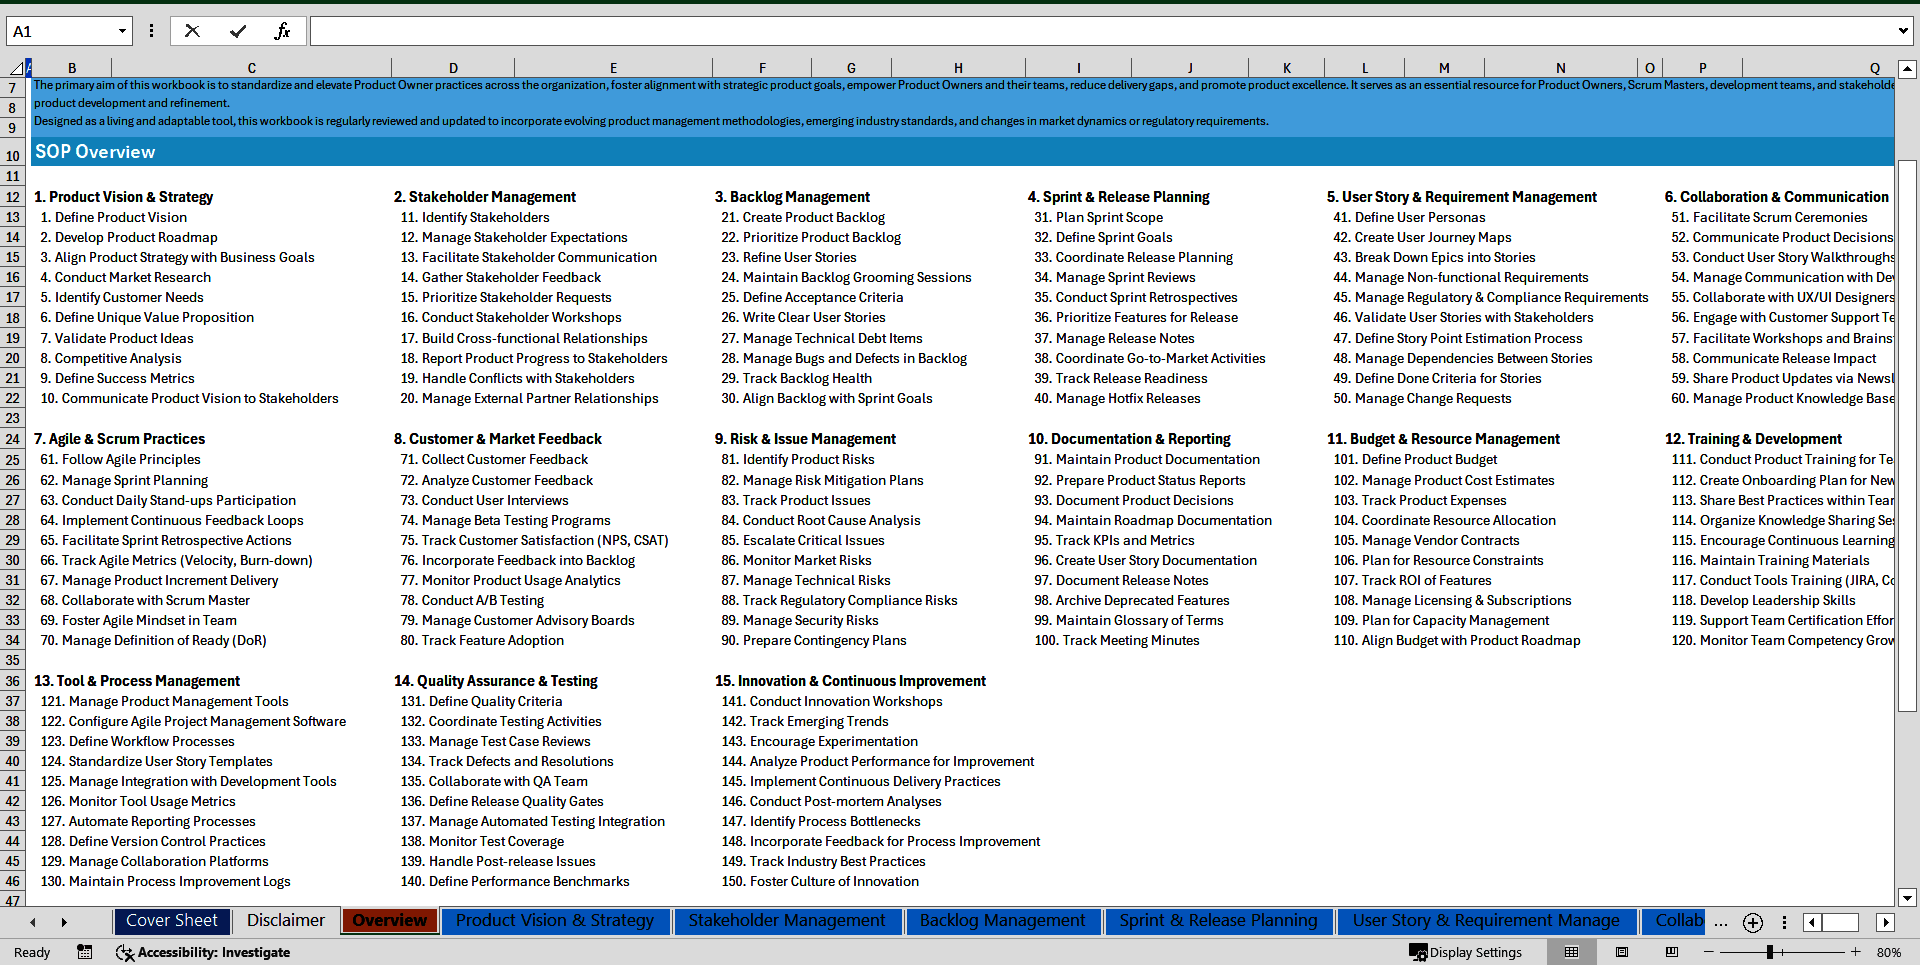
Task: Cancel entry using the formula bar X icon
Action: [192, 31]
